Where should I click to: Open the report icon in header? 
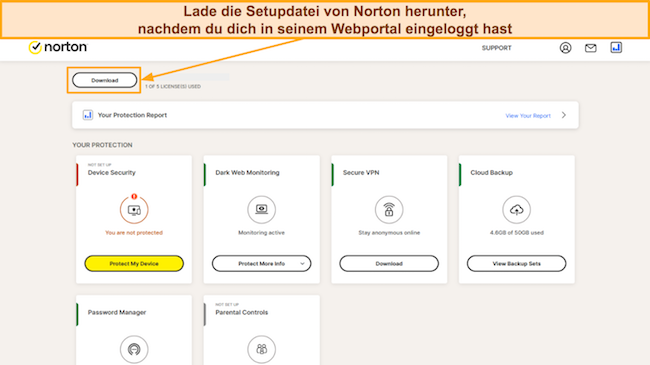pos(616,48)
